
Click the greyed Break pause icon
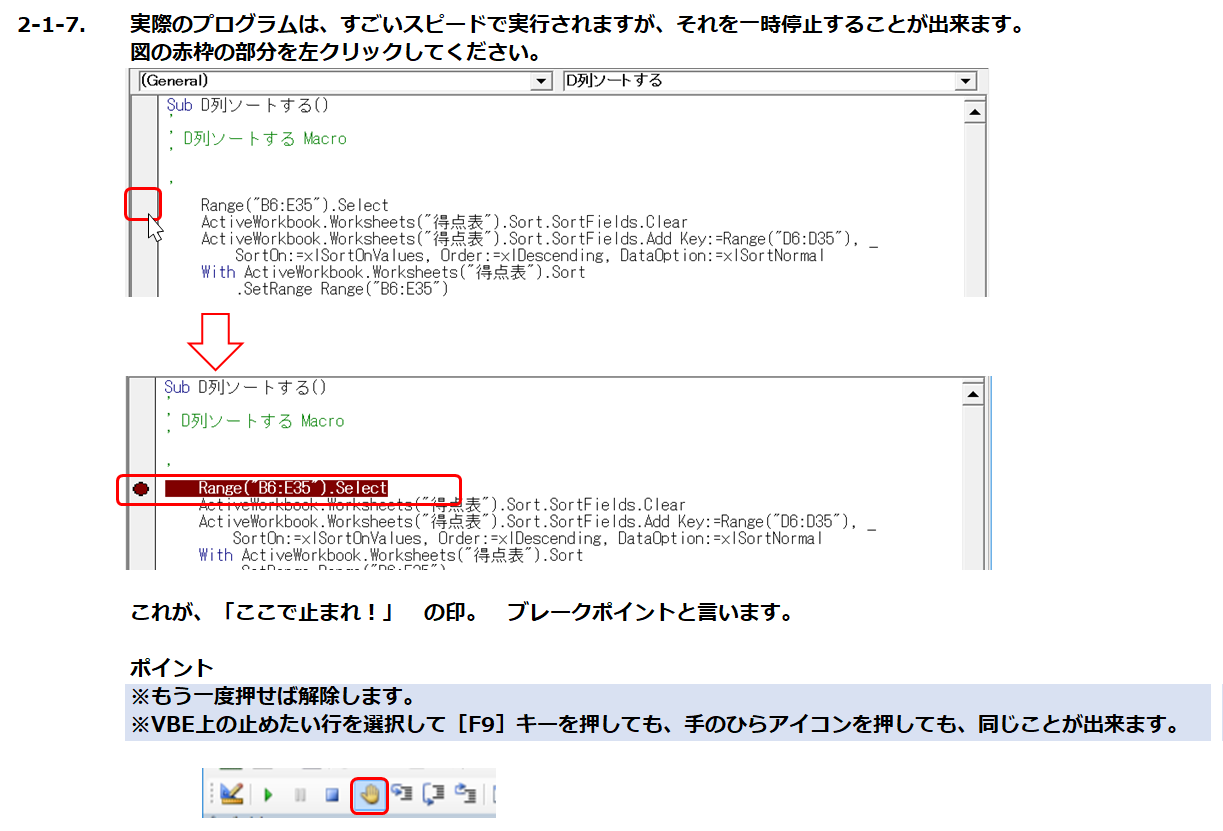click(x=300, y=795)
